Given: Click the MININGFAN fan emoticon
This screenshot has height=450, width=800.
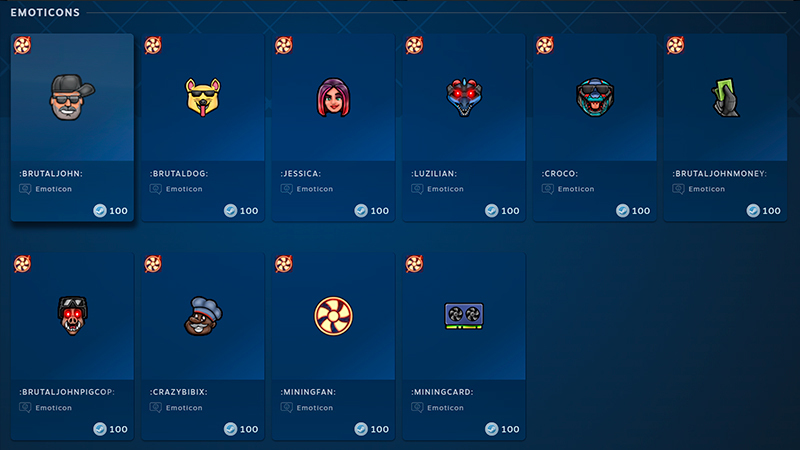Looking at the screenshot, I should pyautogui.click(x=333, y=316).
